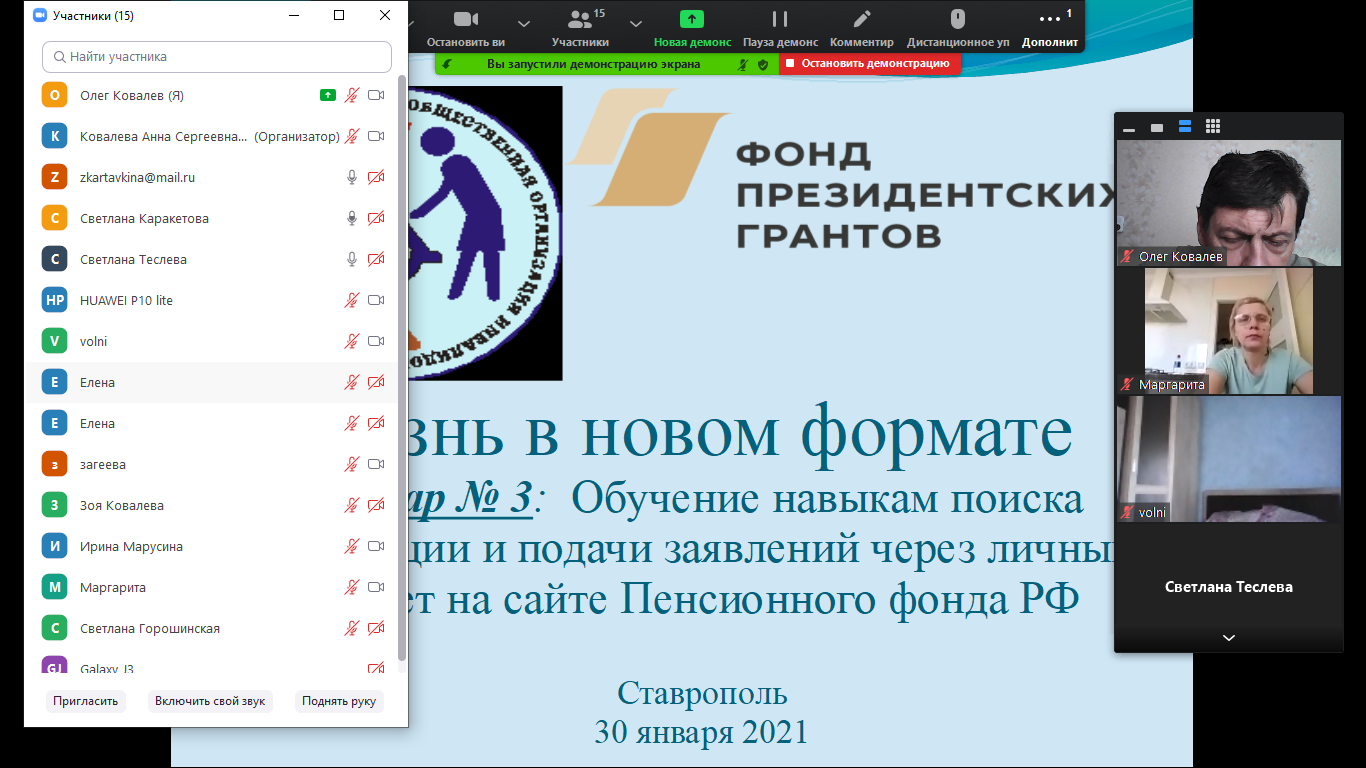Open the Комментир annotation pencil tool
Viewport: 1366px width, 768px height.
point(862,19)
